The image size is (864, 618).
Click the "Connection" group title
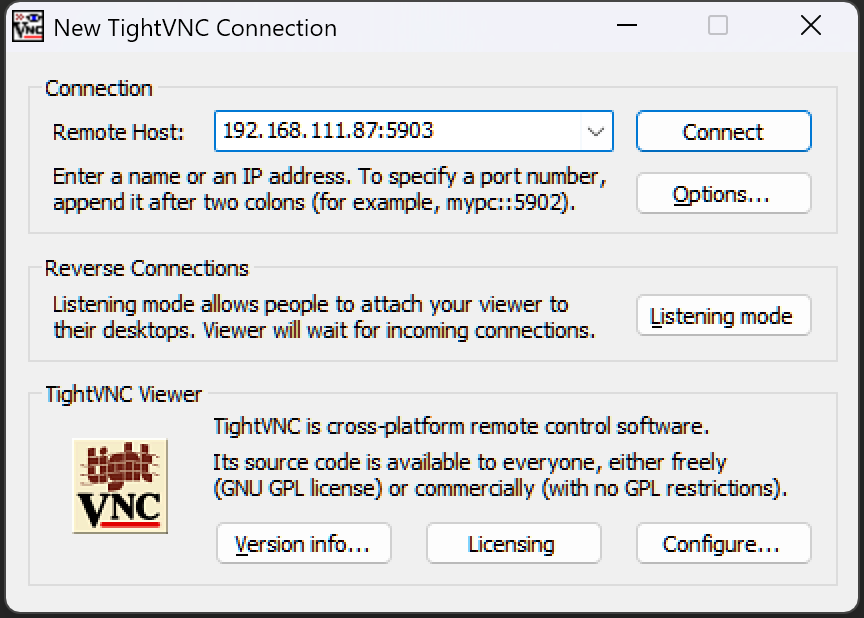[99, 88]
